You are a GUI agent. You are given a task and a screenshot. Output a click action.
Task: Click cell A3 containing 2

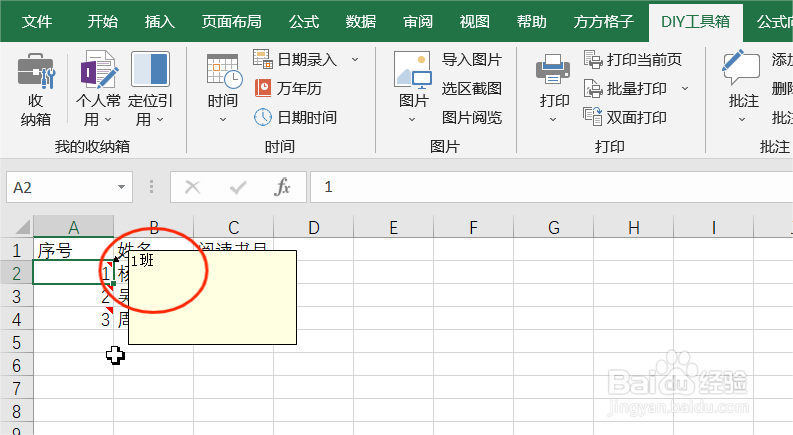tap(73, 296)
